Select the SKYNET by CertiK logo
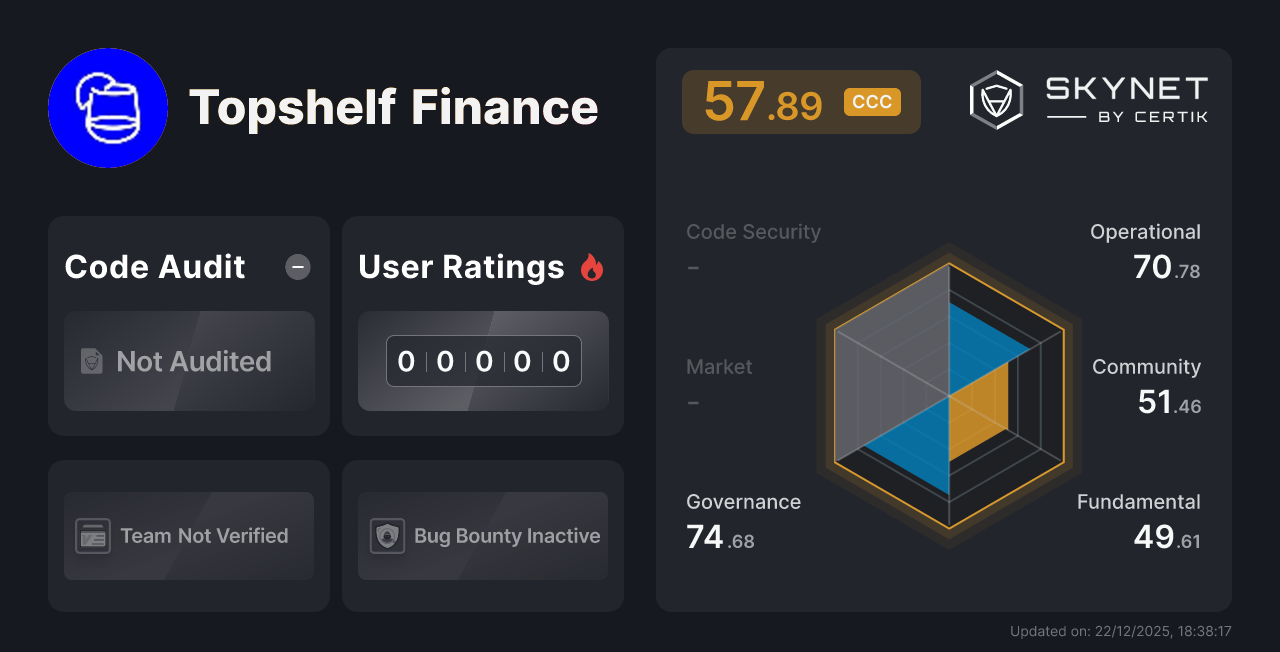1280x652 pixels. (x=1090, y=98)
